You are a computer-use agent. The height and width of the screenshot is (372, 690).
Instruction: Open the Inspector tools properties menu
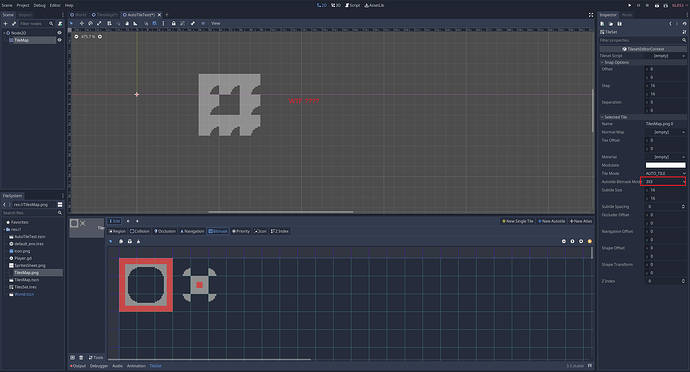pyautogui.click(x=684, y=32)
